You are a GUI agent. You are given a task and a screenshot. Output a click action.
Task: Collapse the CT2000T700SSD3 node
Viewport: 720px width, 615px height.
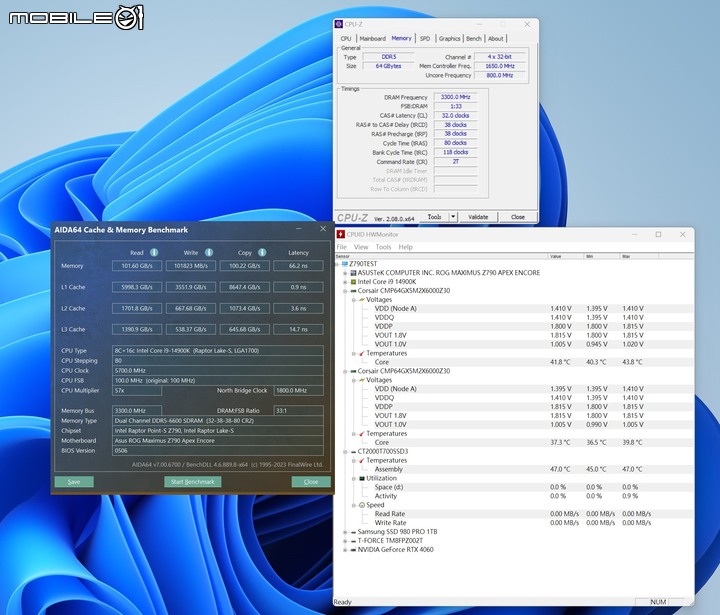click(345, 451)
